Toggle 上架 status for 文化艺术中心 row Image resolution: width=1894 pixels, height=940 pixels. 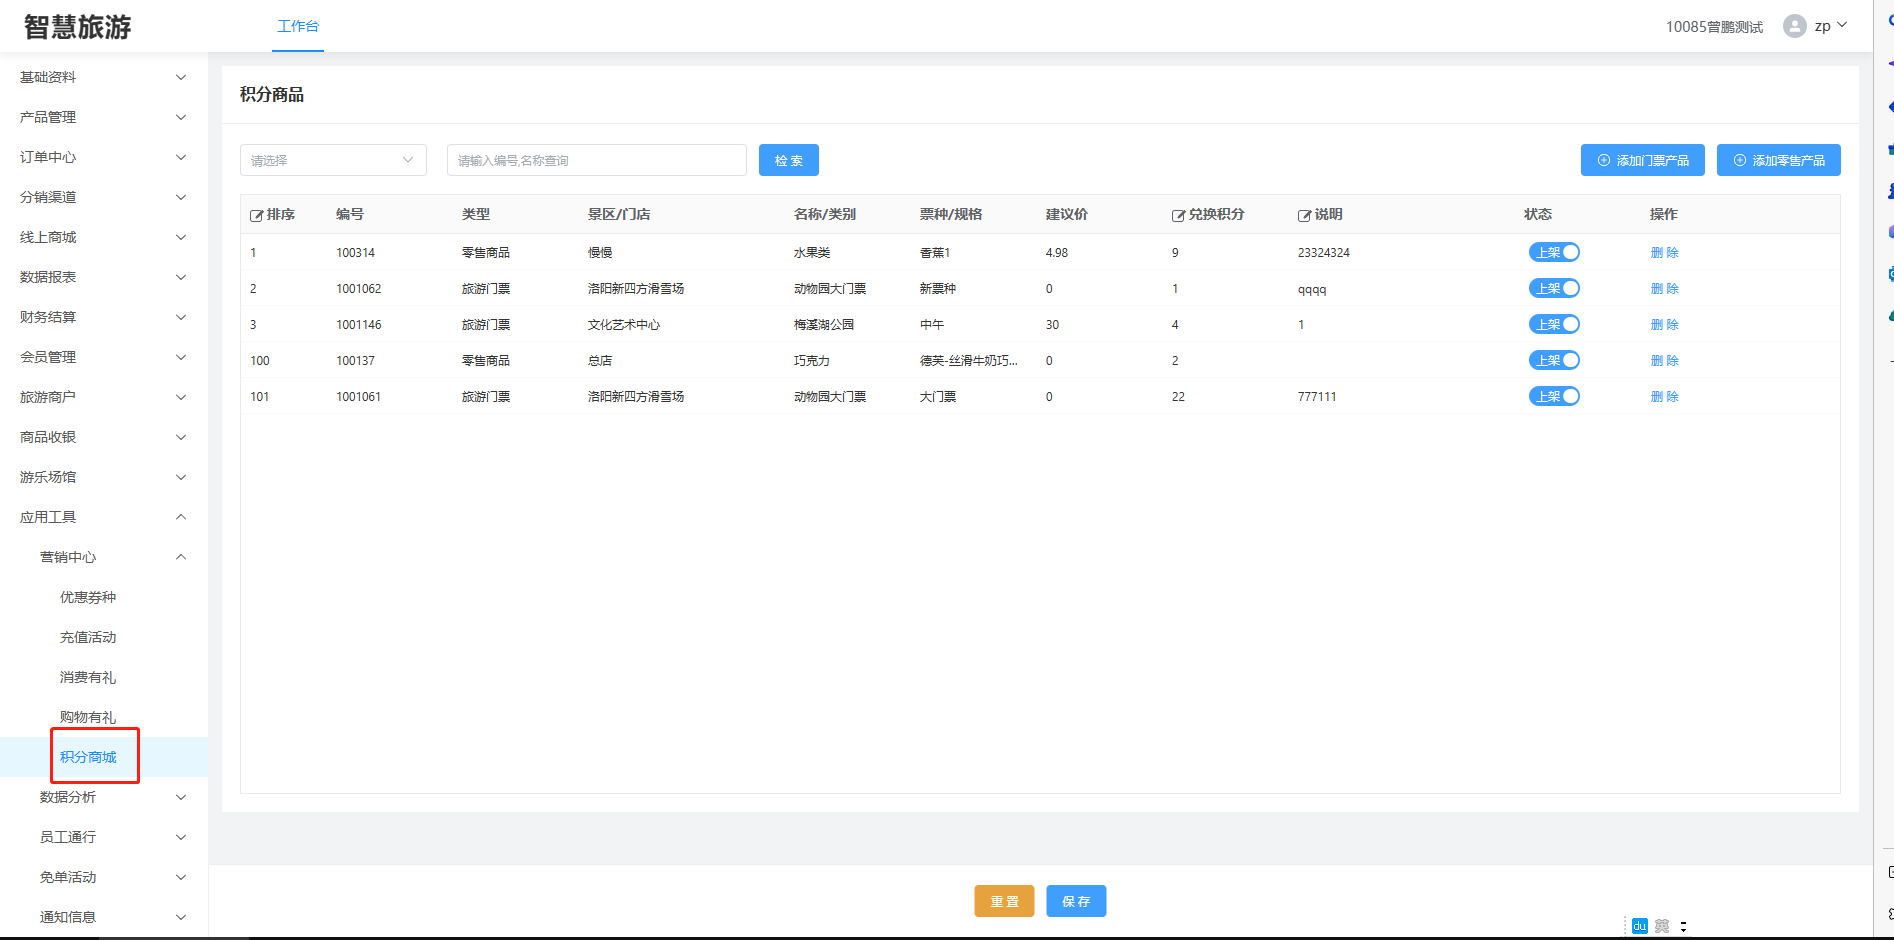[1554, 325]
